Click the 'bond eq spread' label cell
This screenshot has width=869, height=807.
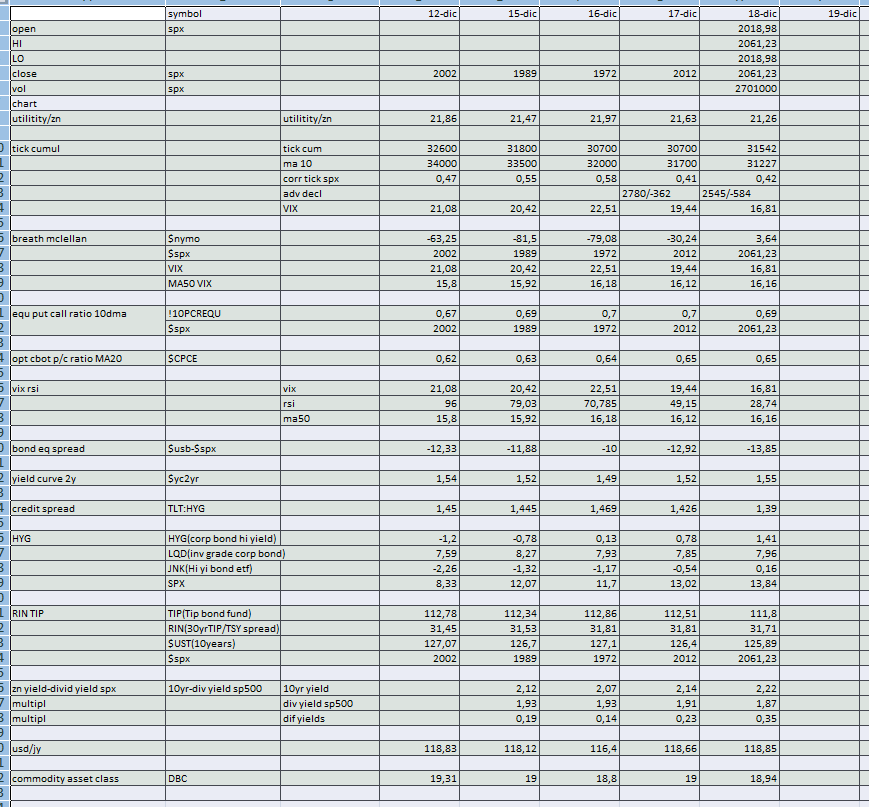pyautogui.click(x=88, y=448)
